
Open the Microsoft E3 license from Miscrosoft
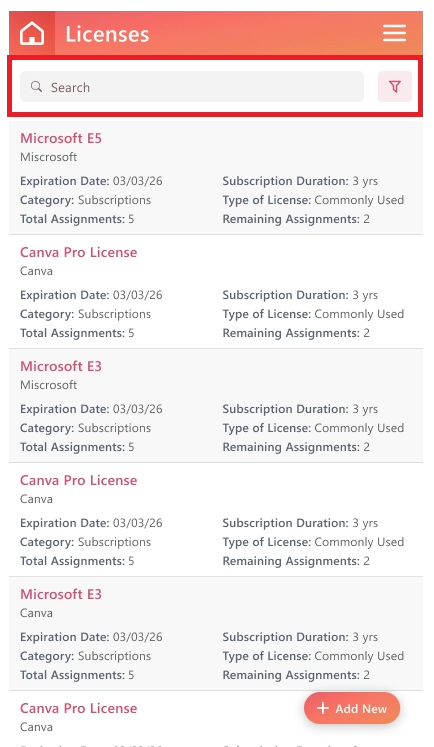pos(61,366)
